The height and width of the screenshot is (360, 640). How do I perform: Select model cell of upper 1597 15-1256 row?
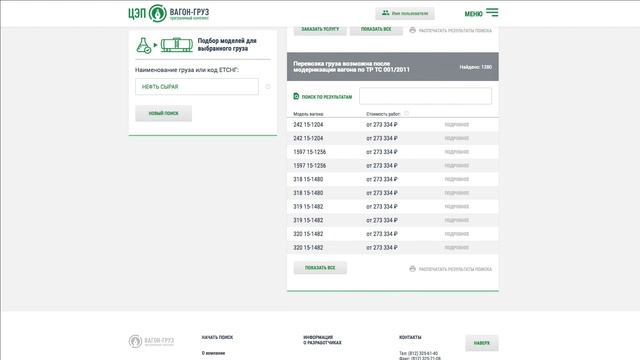[309, 152]
